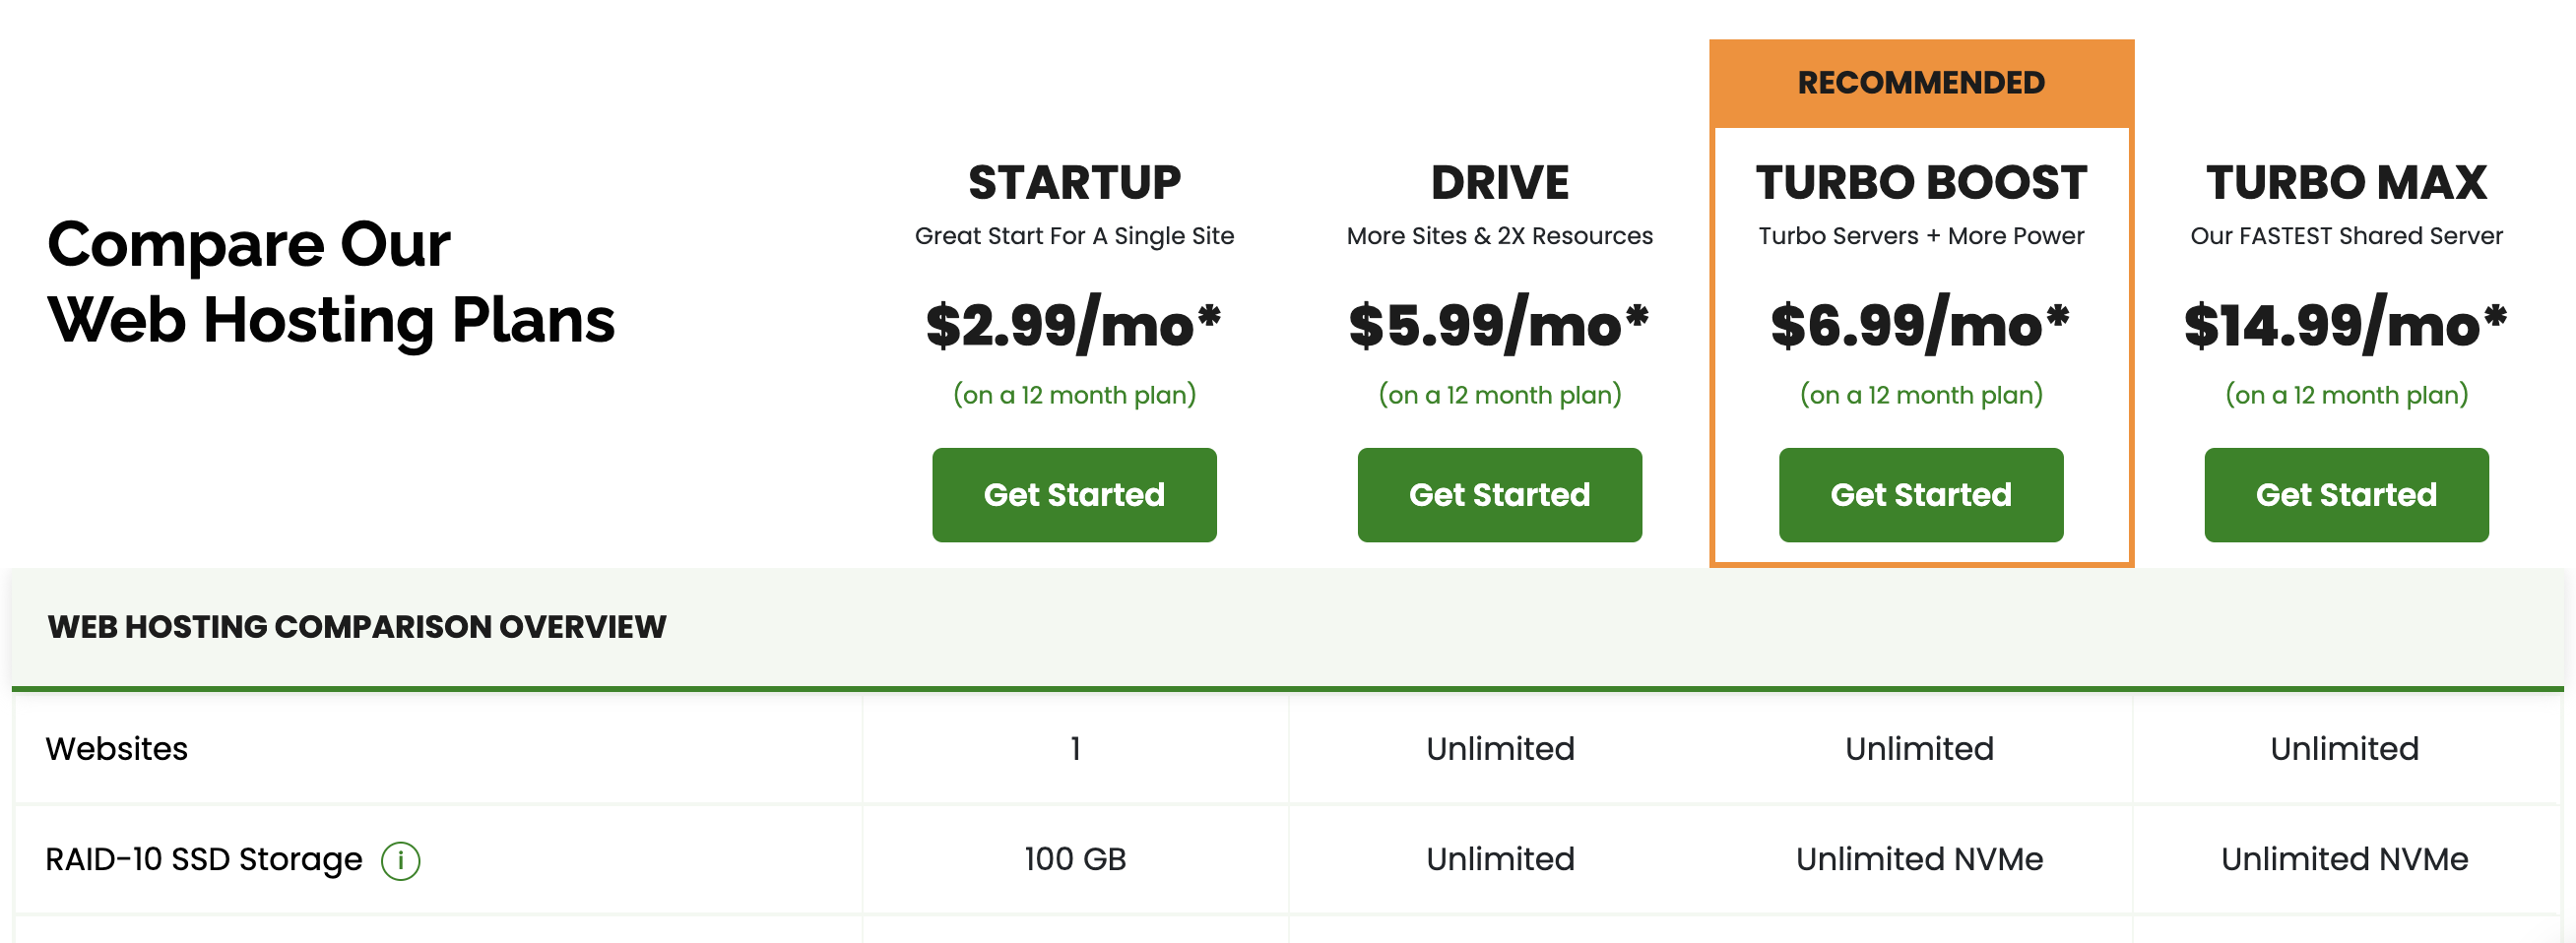Click Get Started under STARTUP plan

(x=1074, y=495)
